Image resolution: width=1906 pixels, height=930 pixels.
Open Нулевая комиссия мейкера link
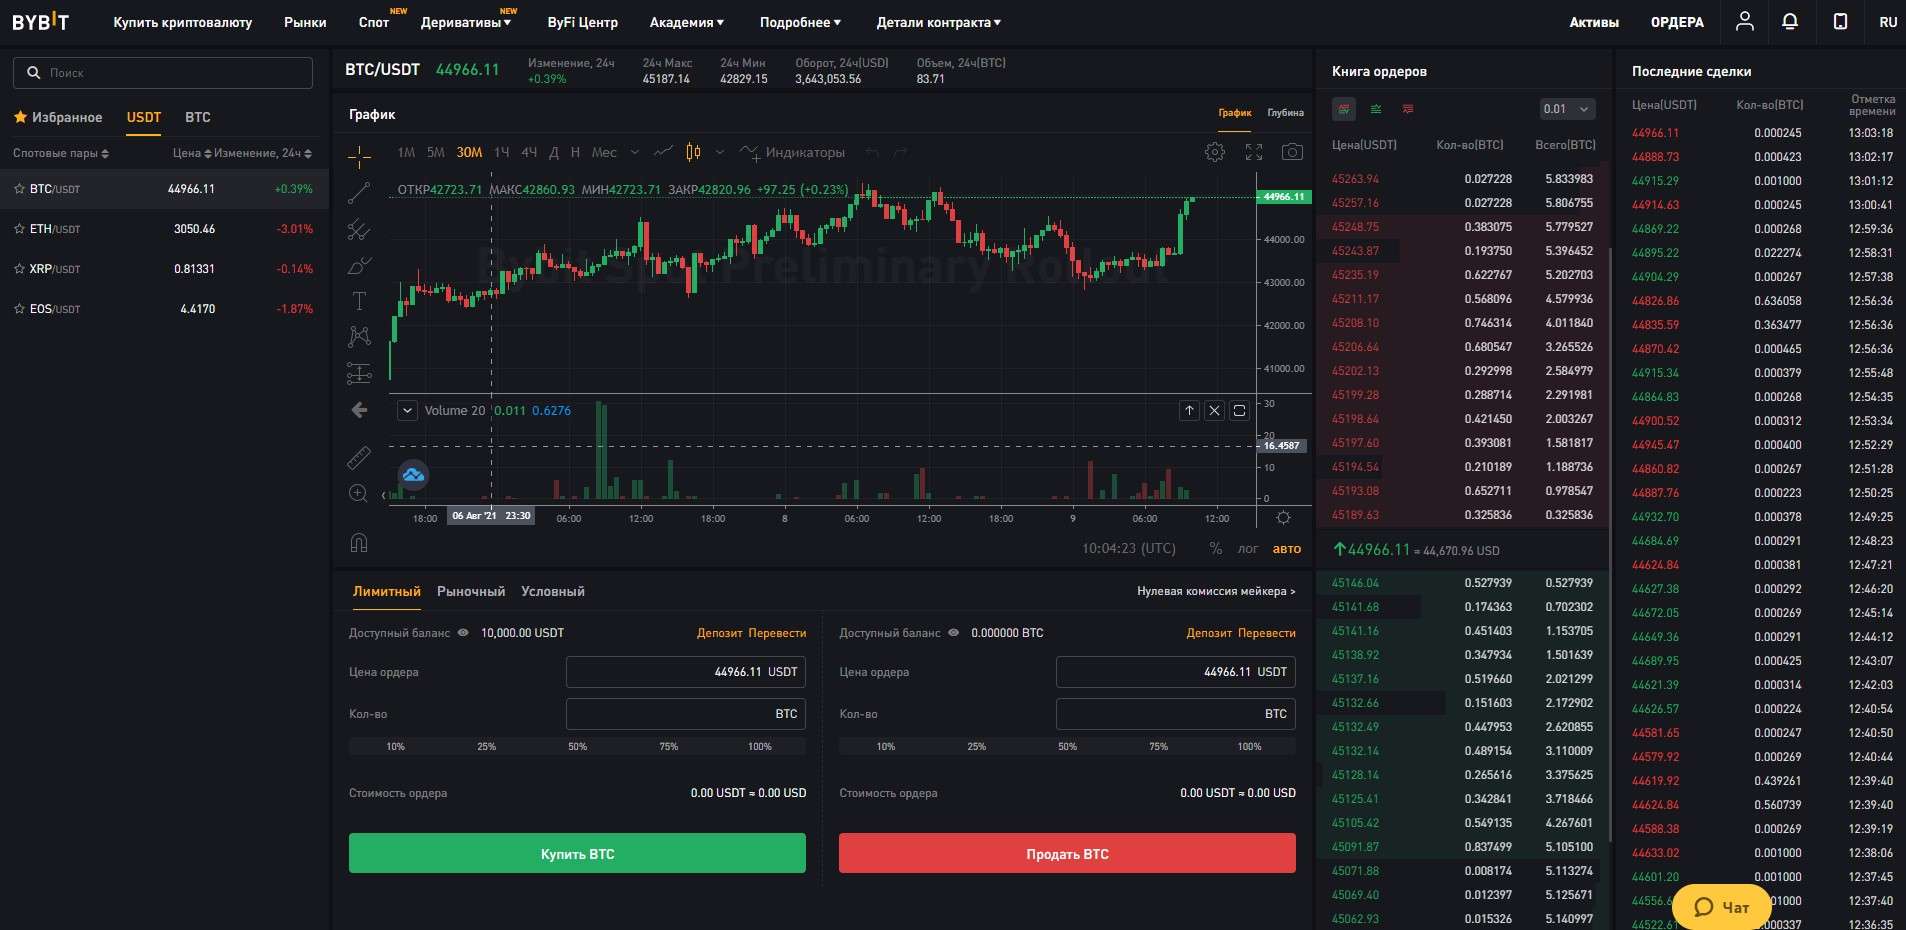[1216, 591]
